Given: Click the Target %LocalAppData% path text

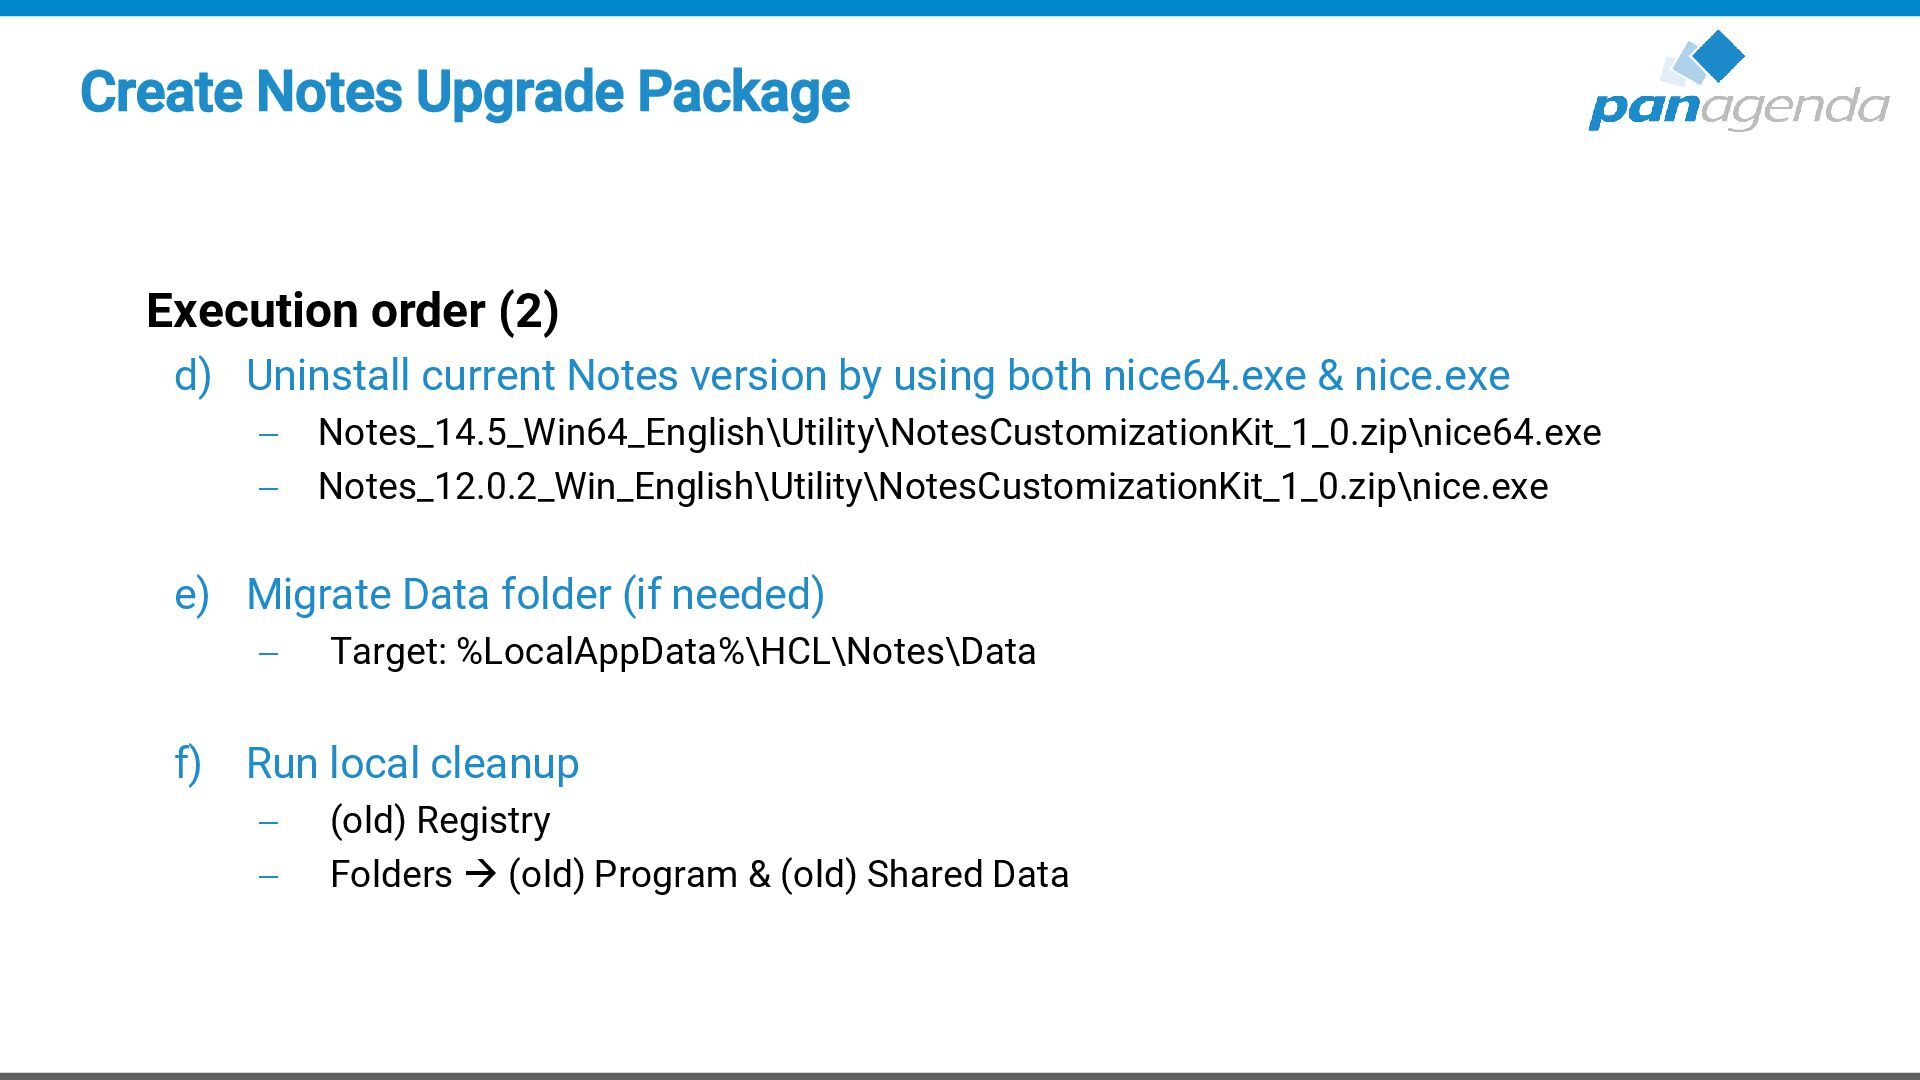Looking at the screenshot, I should 683,652.
